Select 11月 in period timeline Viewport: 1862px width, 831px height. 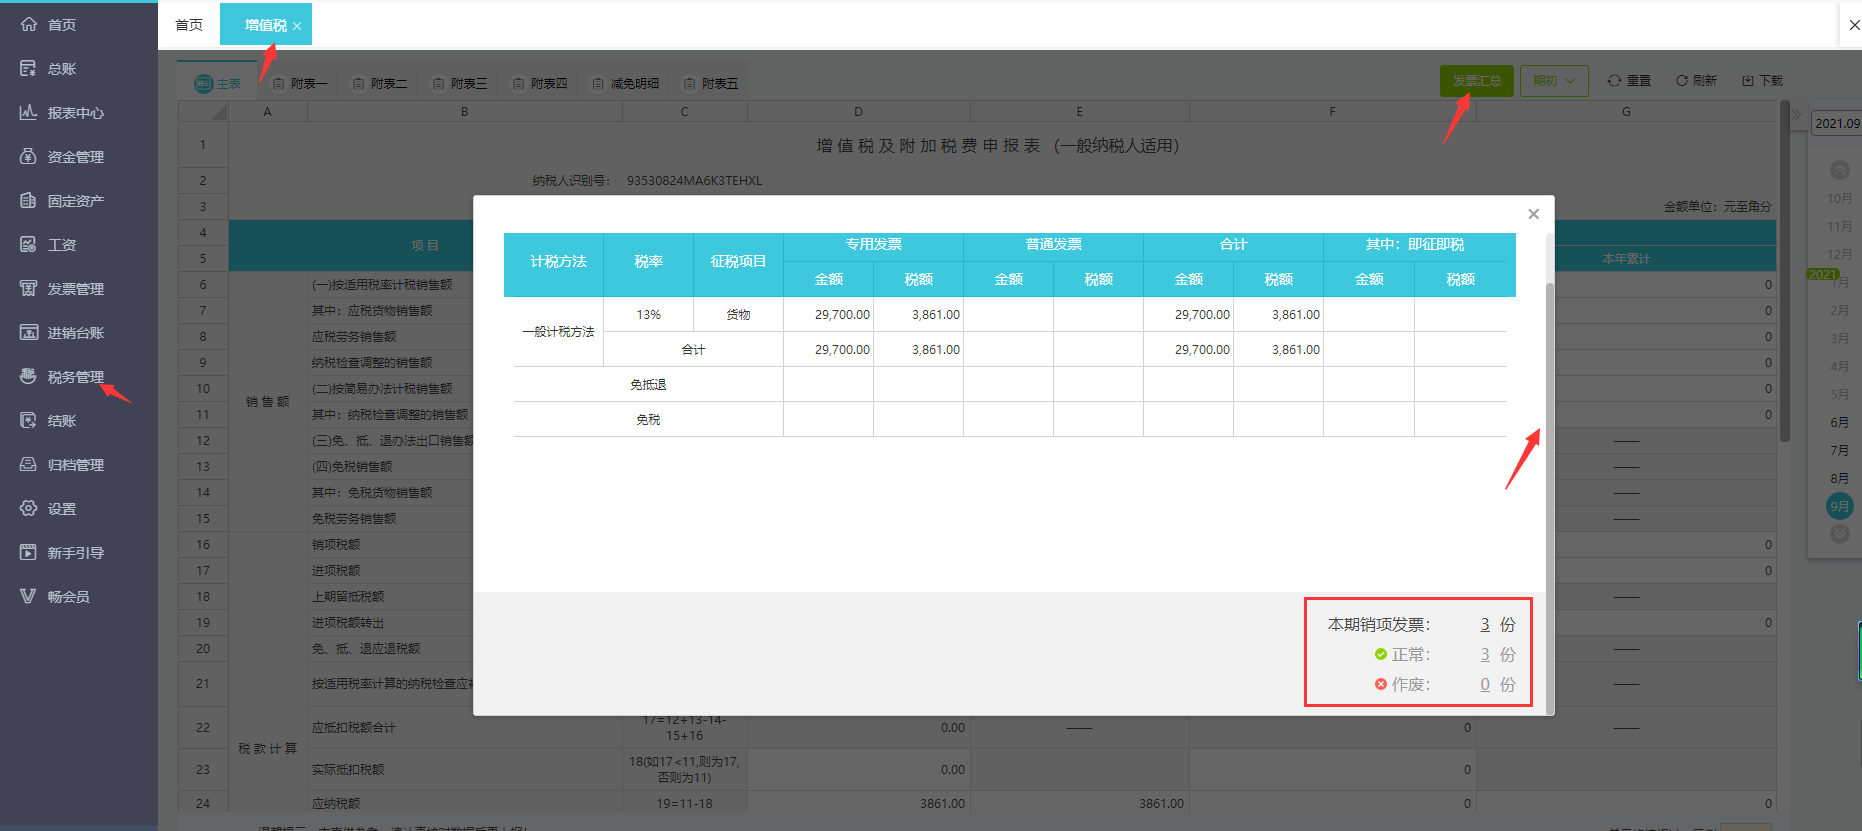[1840, 227]
